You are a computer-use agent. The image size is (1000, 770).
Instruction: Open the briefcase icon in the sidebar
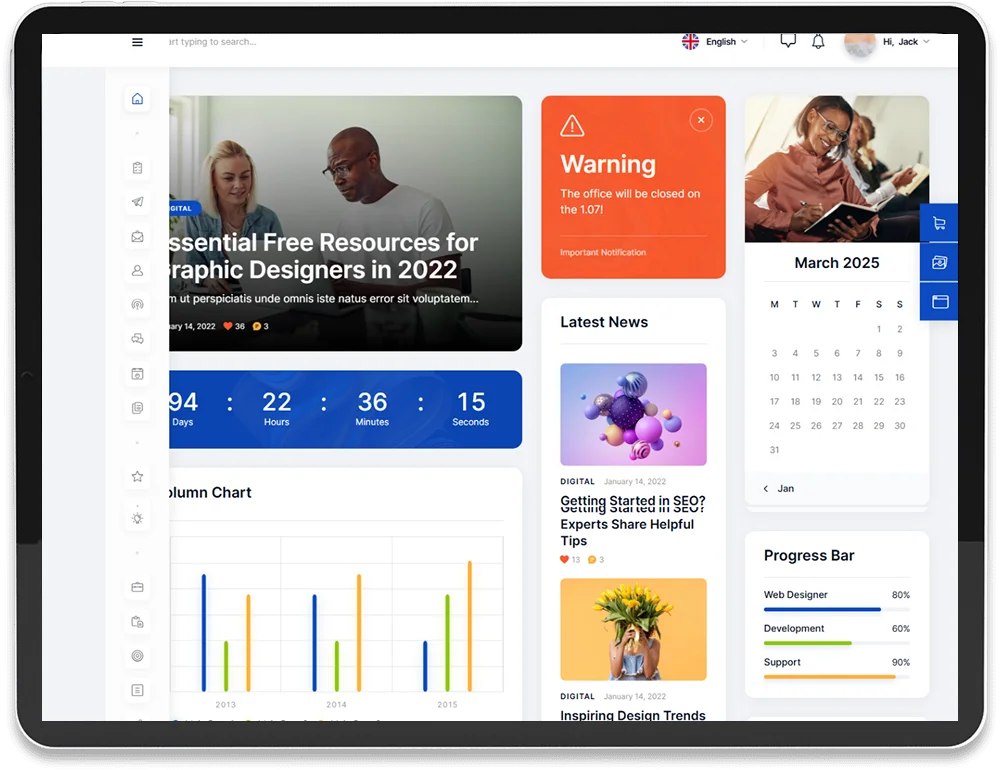click(x=137, y=587)
